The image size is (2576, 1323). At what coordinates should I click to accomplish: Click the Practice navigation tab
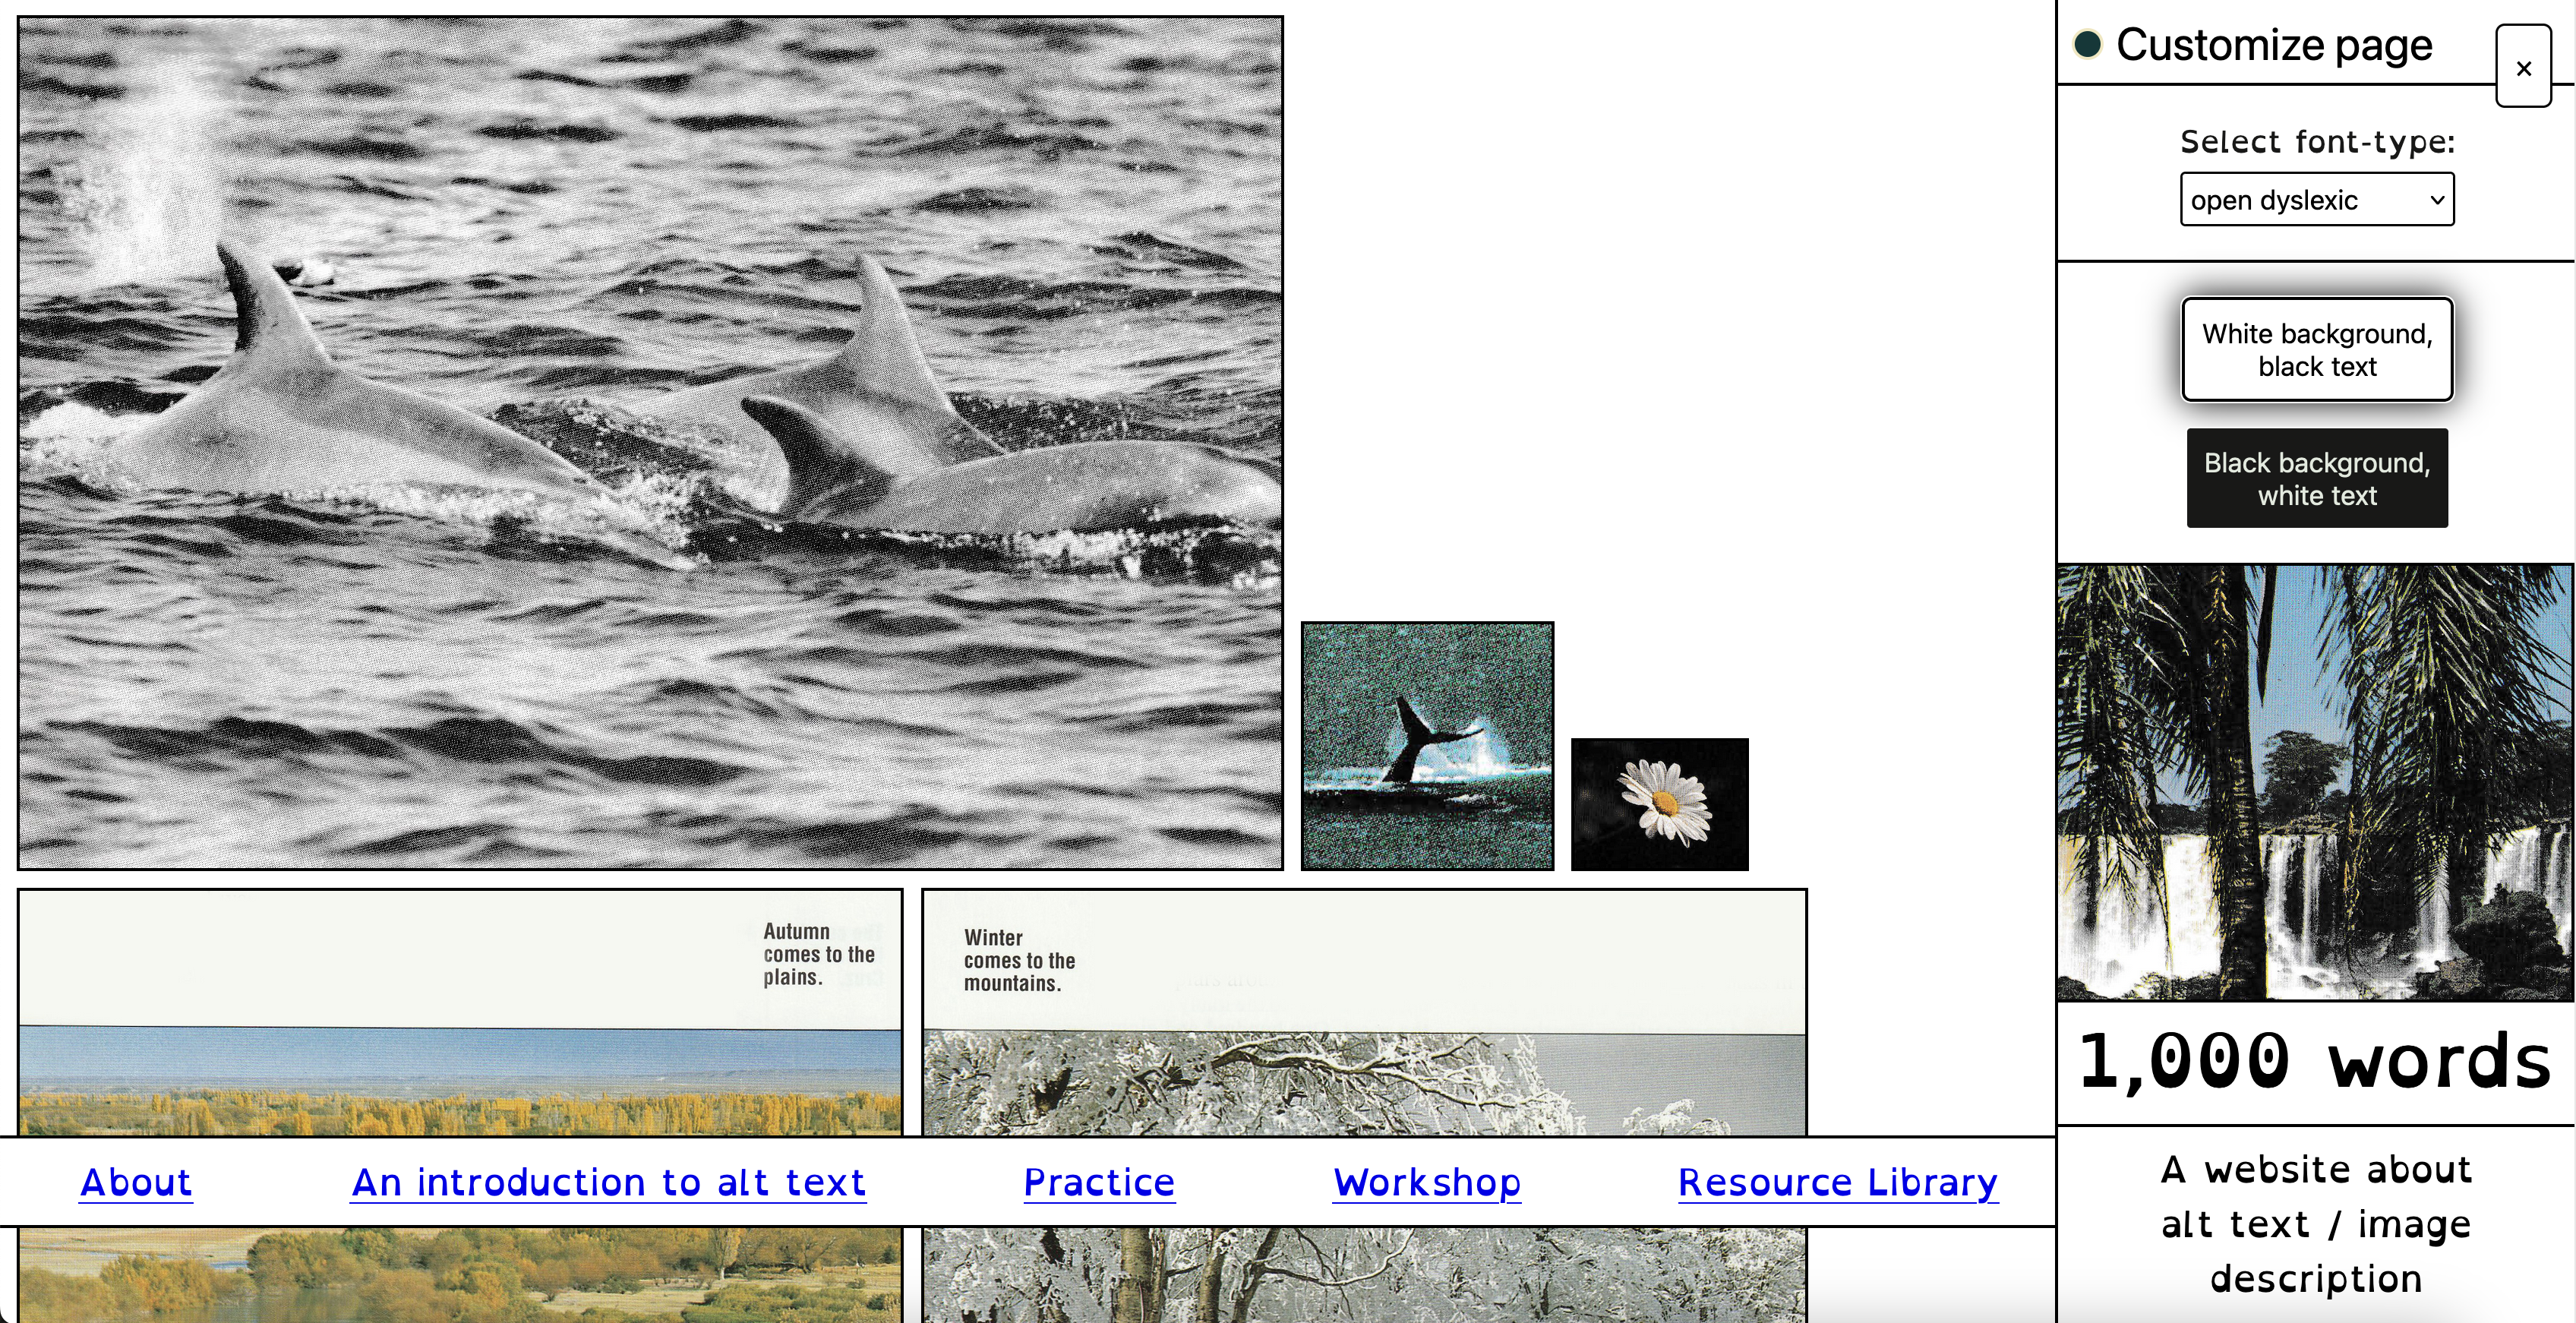pos(1098,1179)
